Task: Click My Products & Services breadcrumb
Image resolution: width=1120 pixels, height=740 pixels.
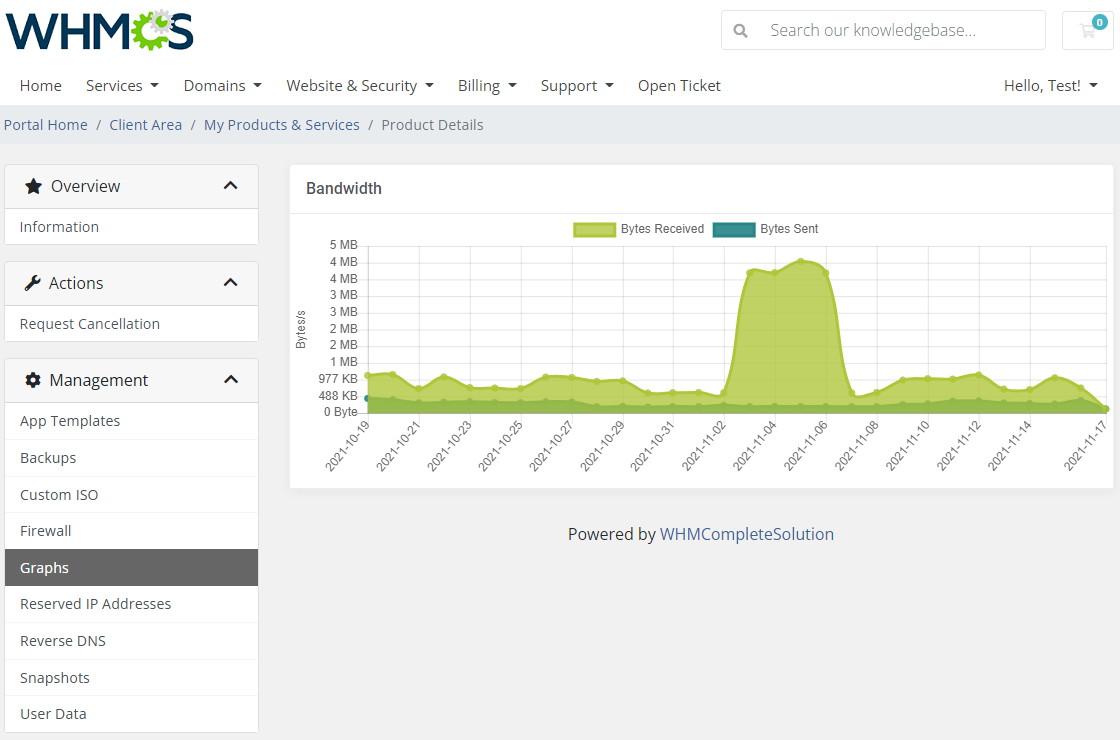Action: (281, 125)
